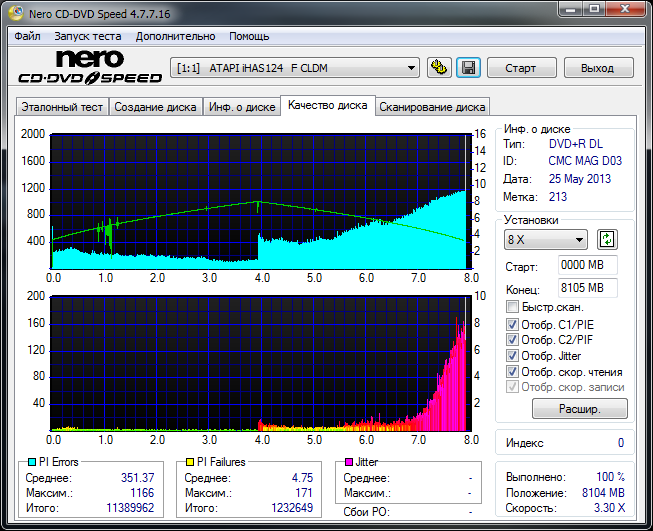This screenshot has width=653, height=531.
Task: Toggle the Быстр.скан. checkbox
Action: point(512,307)
